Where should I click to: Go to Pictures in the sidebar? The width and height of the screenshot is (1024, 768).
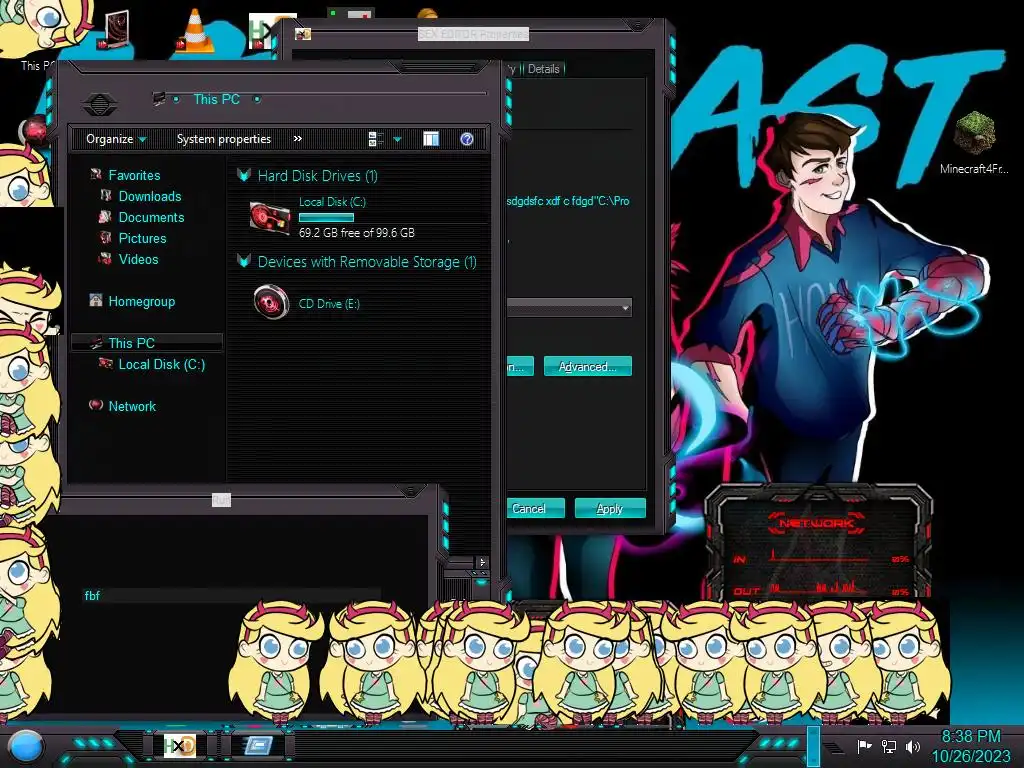tap(142, 238)
